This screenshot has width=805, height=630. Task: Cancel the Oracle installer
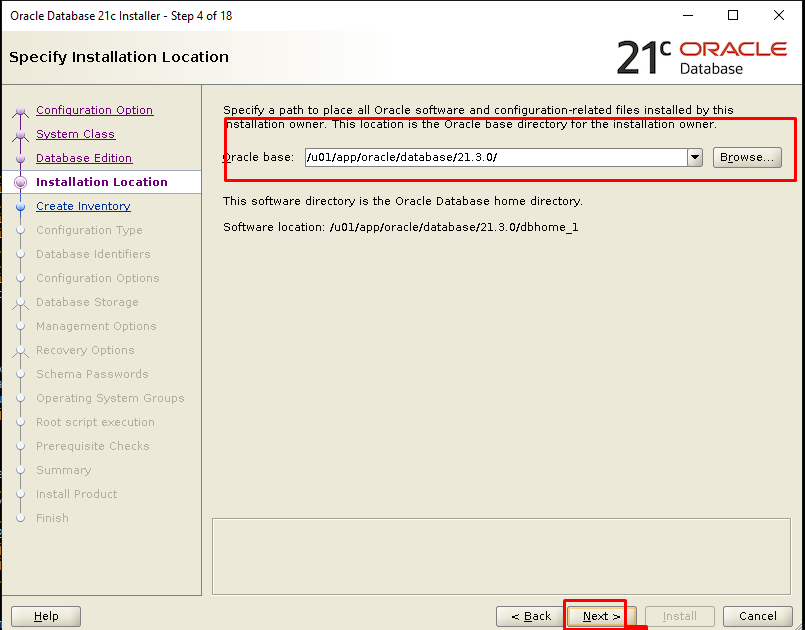pos(757,616)
